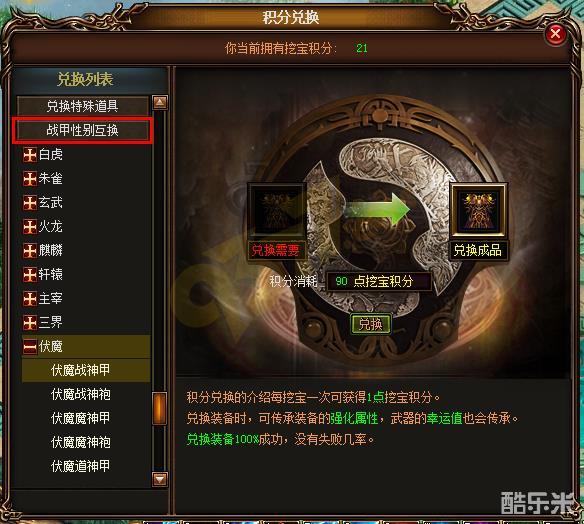Click the 90 点挖宝积分 cost field
The height and width of the screenshot is (524, 584).
[379, 281]
